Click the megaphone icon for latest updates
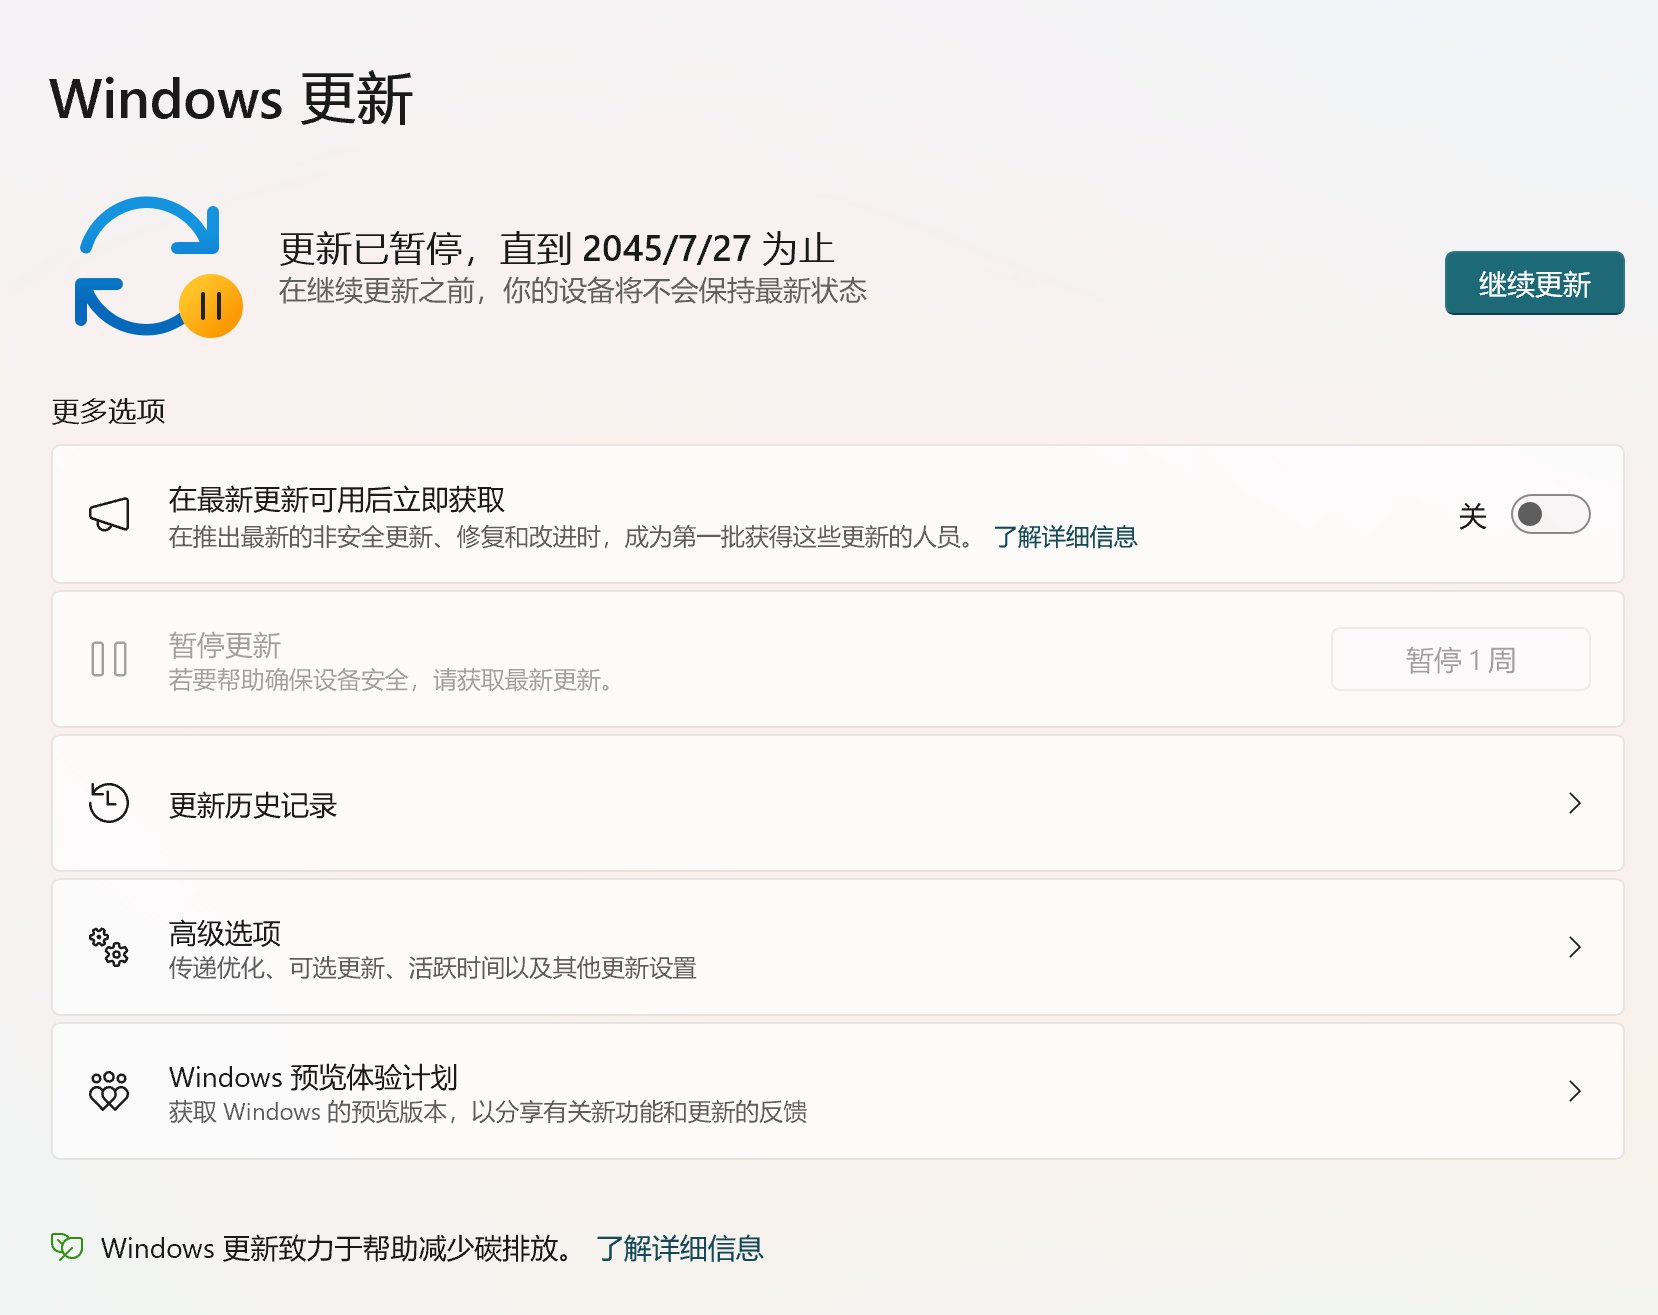The height and width of the screenshot is (1315, 1658). point(109,515)
